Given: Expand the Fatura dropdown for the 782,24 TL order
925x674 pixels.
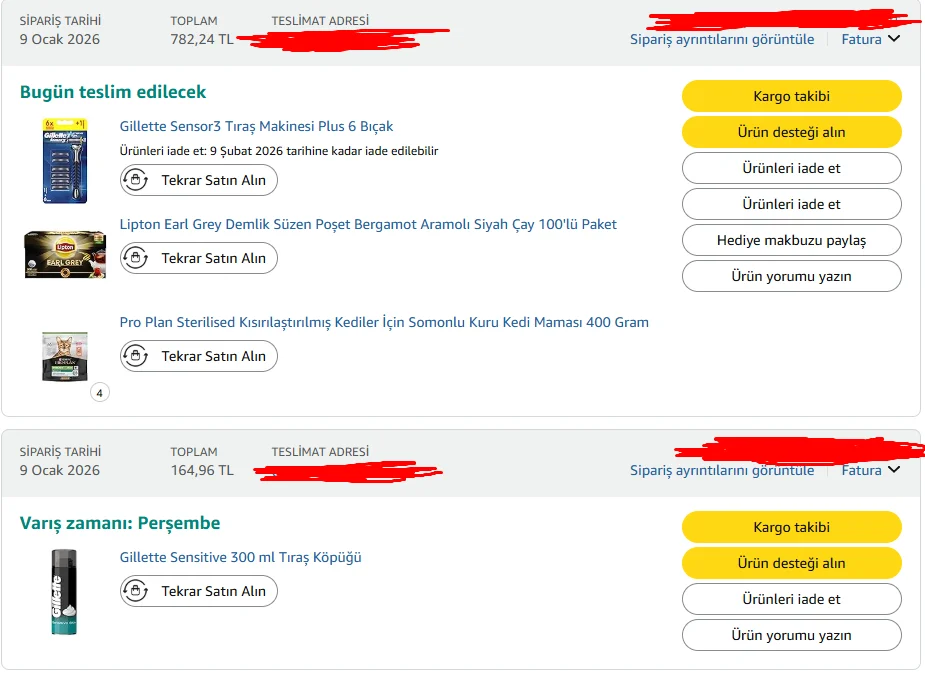Looking at the screenshot, I should pyautogui.click(x=871, y=40).
